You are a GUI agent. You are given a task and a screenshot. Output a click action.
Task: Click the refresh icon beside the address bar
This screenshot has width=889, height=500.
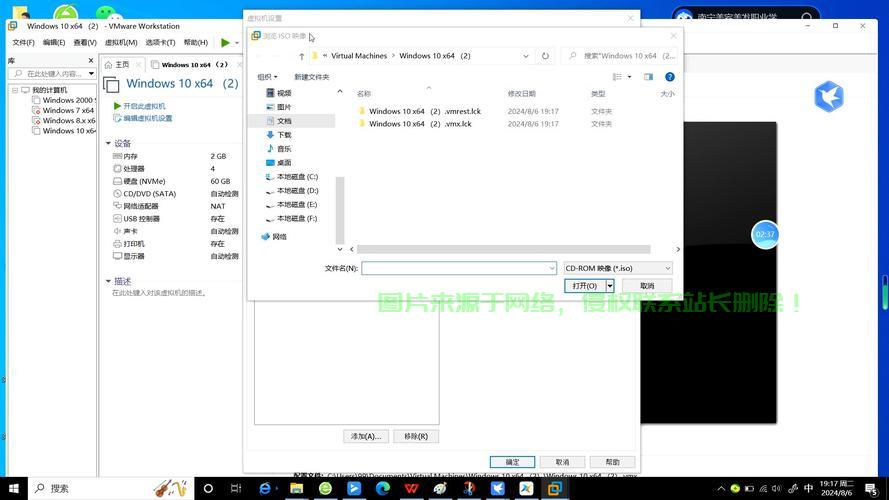point(545,56)
